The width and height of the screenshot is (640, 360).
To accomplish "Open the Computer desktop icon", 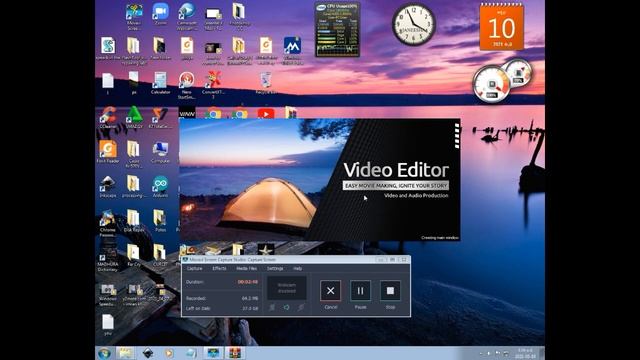I will (160, 152).
